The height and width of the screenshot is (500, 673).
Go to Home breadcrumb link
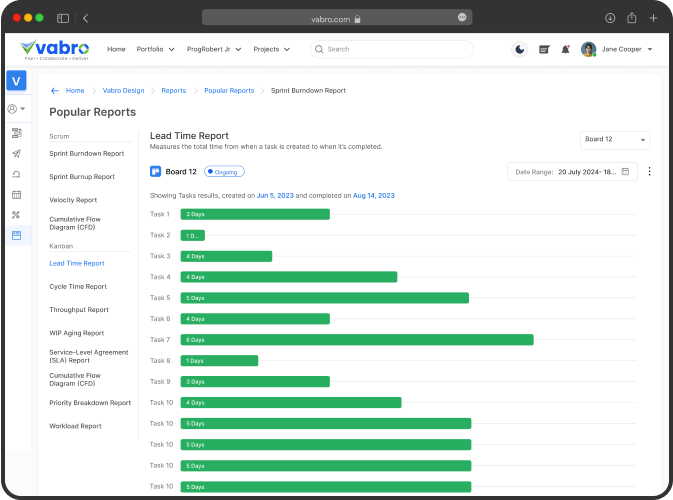[75, 91]
